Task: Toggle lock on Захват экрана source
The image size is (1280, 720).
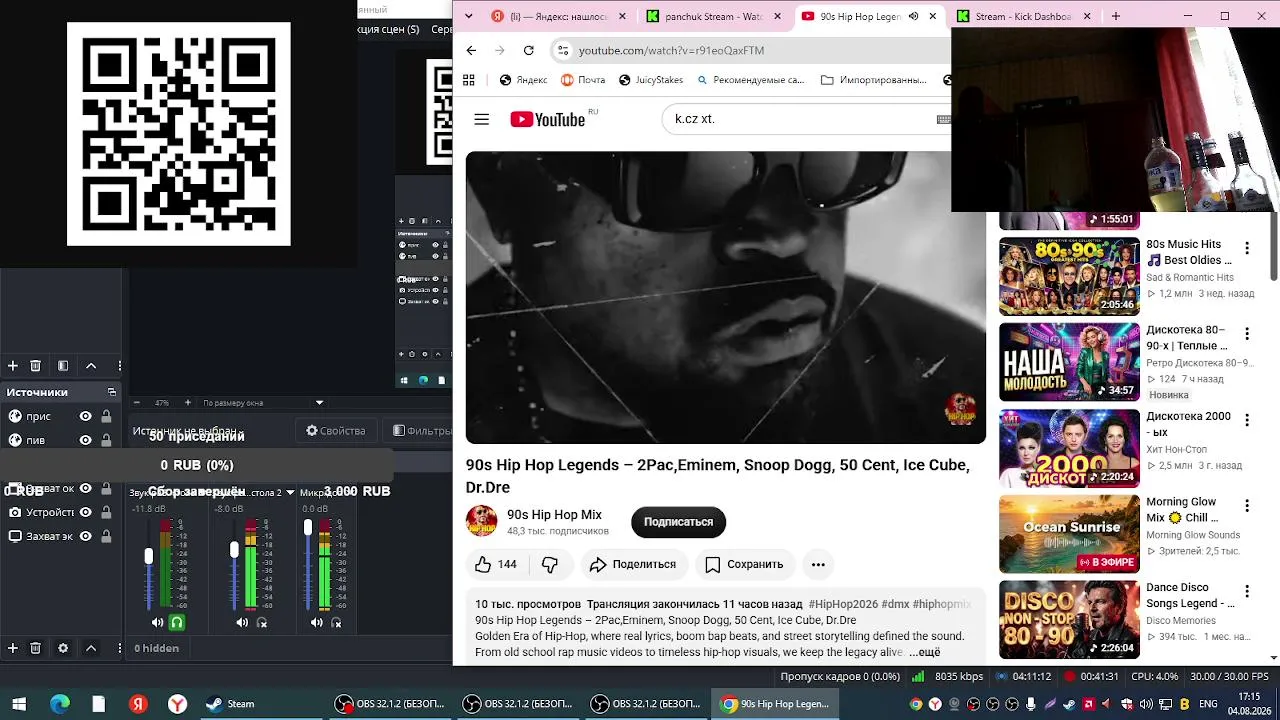Action: tap(106, 536)
